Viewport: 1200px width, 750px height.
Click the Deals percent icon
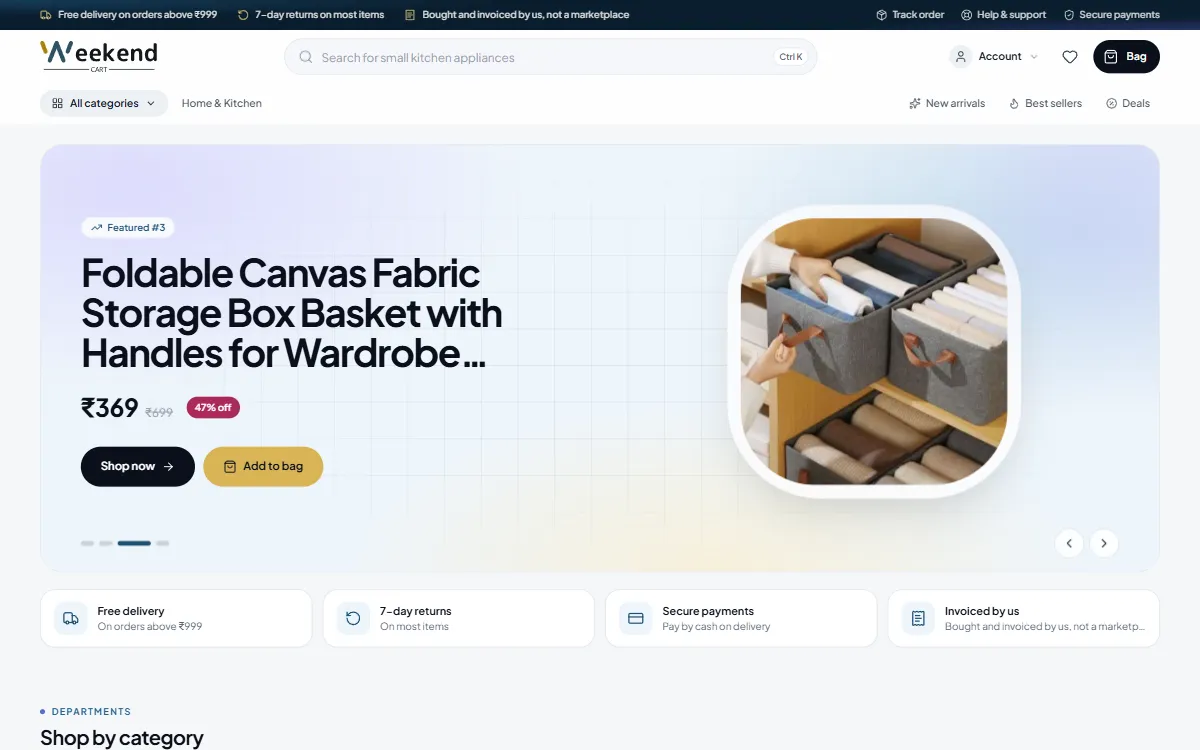[1111, 103]
